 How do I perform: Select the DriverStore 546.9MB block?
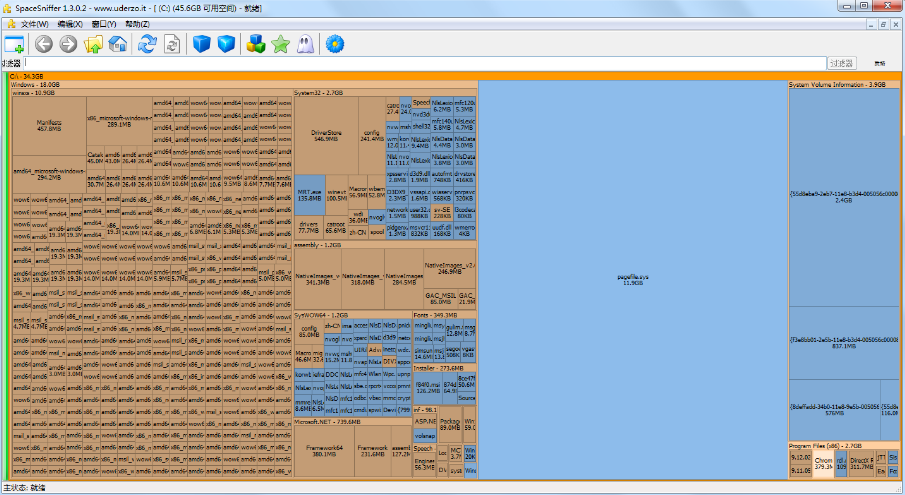click(326, 136)
